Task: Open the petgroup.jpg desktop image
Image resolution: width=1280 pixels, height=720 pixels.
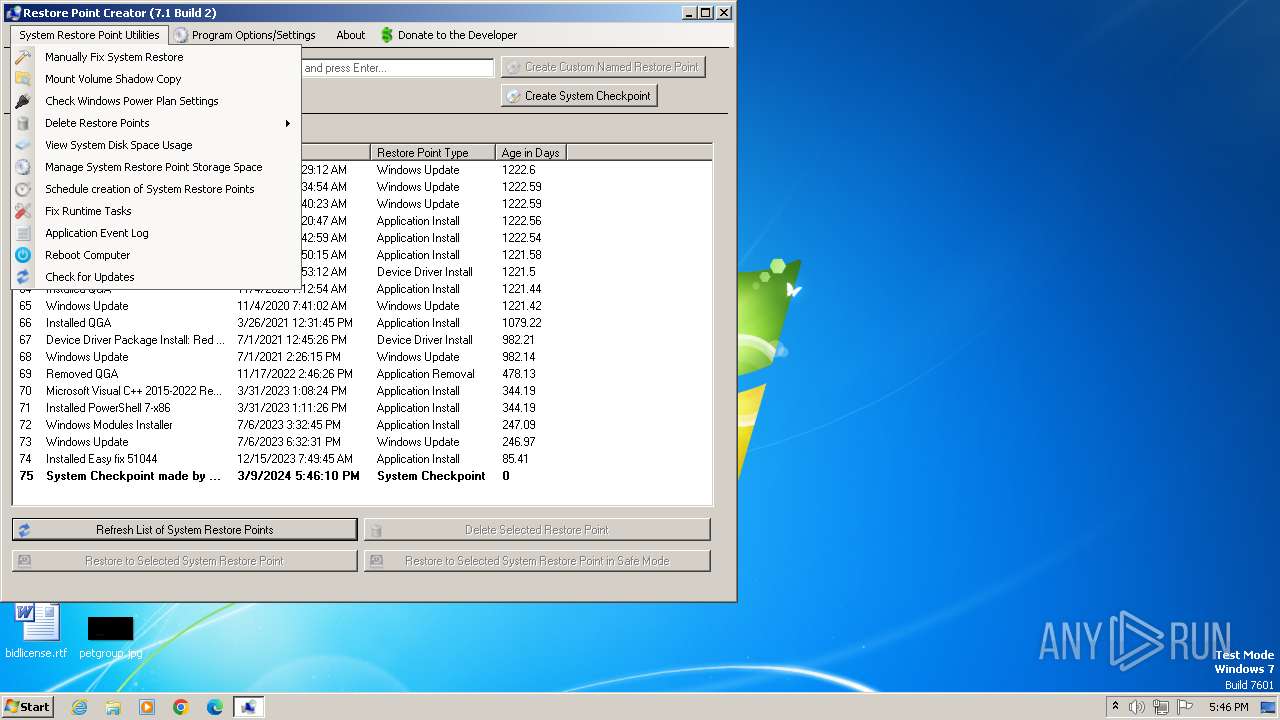Action: (x=110, y=637)
